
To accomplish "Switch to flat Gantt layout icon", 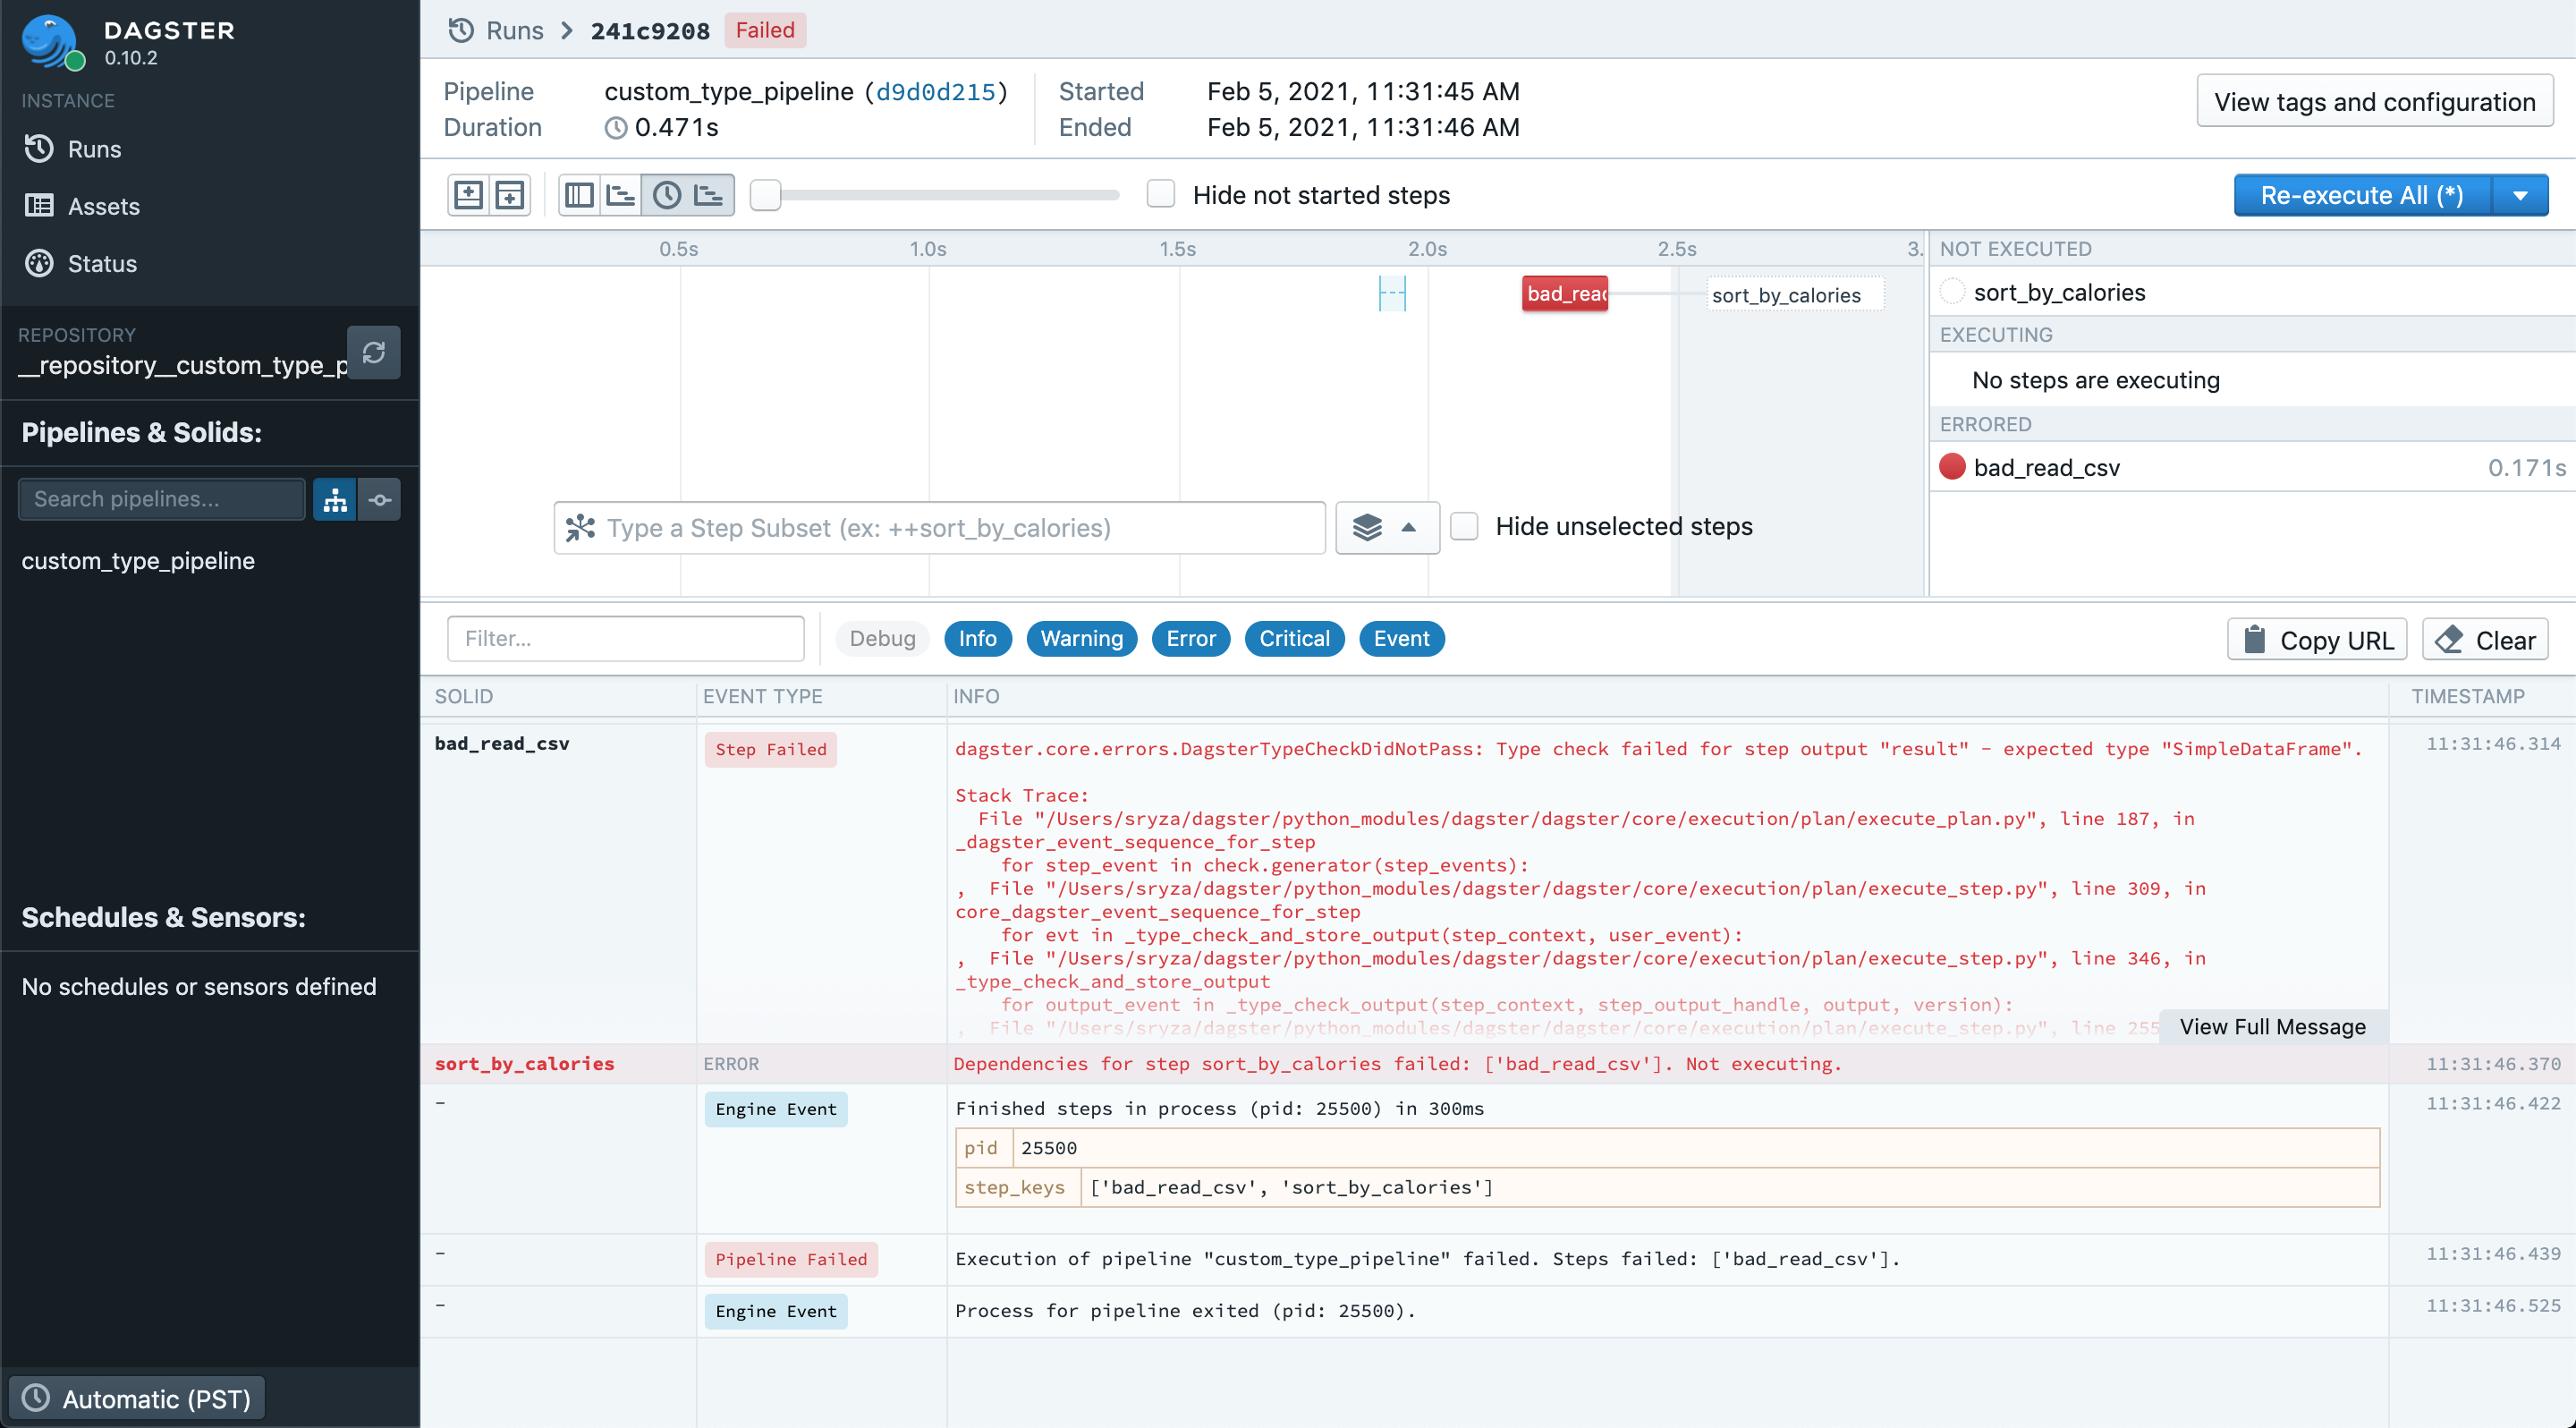I will click(579, 194).
